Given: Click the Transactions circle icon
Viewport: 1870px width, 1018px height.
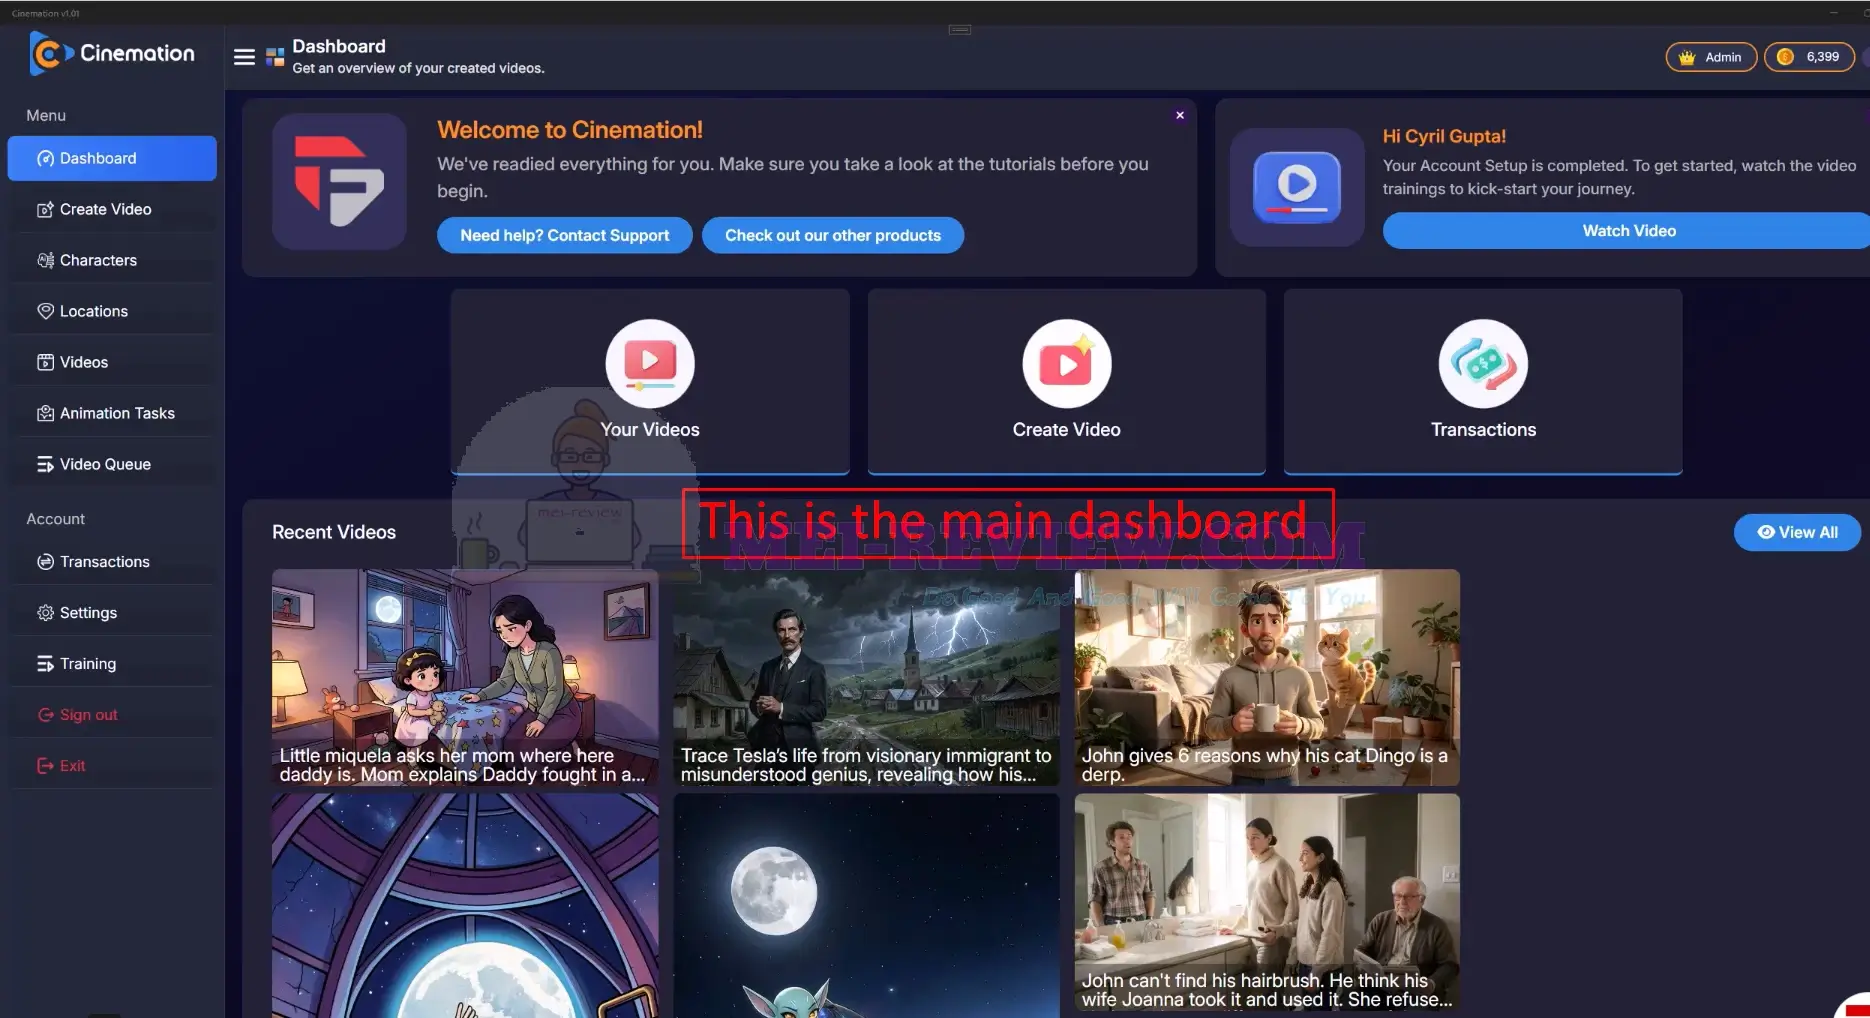Looking at the screenshot, I should pos(1483,364).
